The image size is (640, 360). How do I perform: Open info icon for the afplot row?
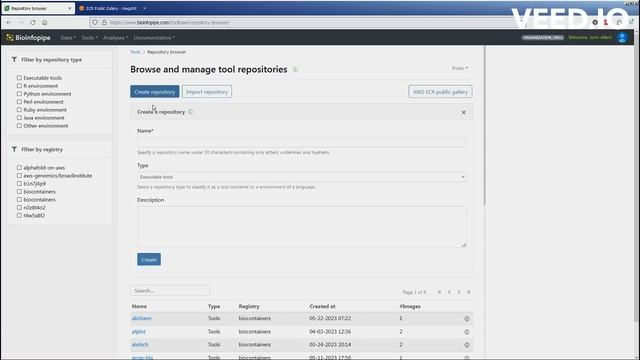[x=467, y=332]
